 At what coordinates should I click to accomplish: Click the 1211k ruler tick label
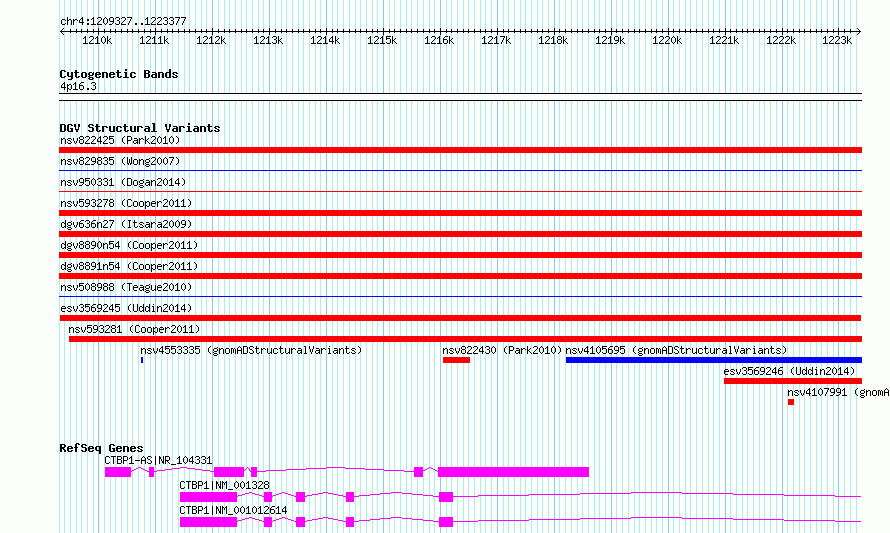[x=154, y=40]
